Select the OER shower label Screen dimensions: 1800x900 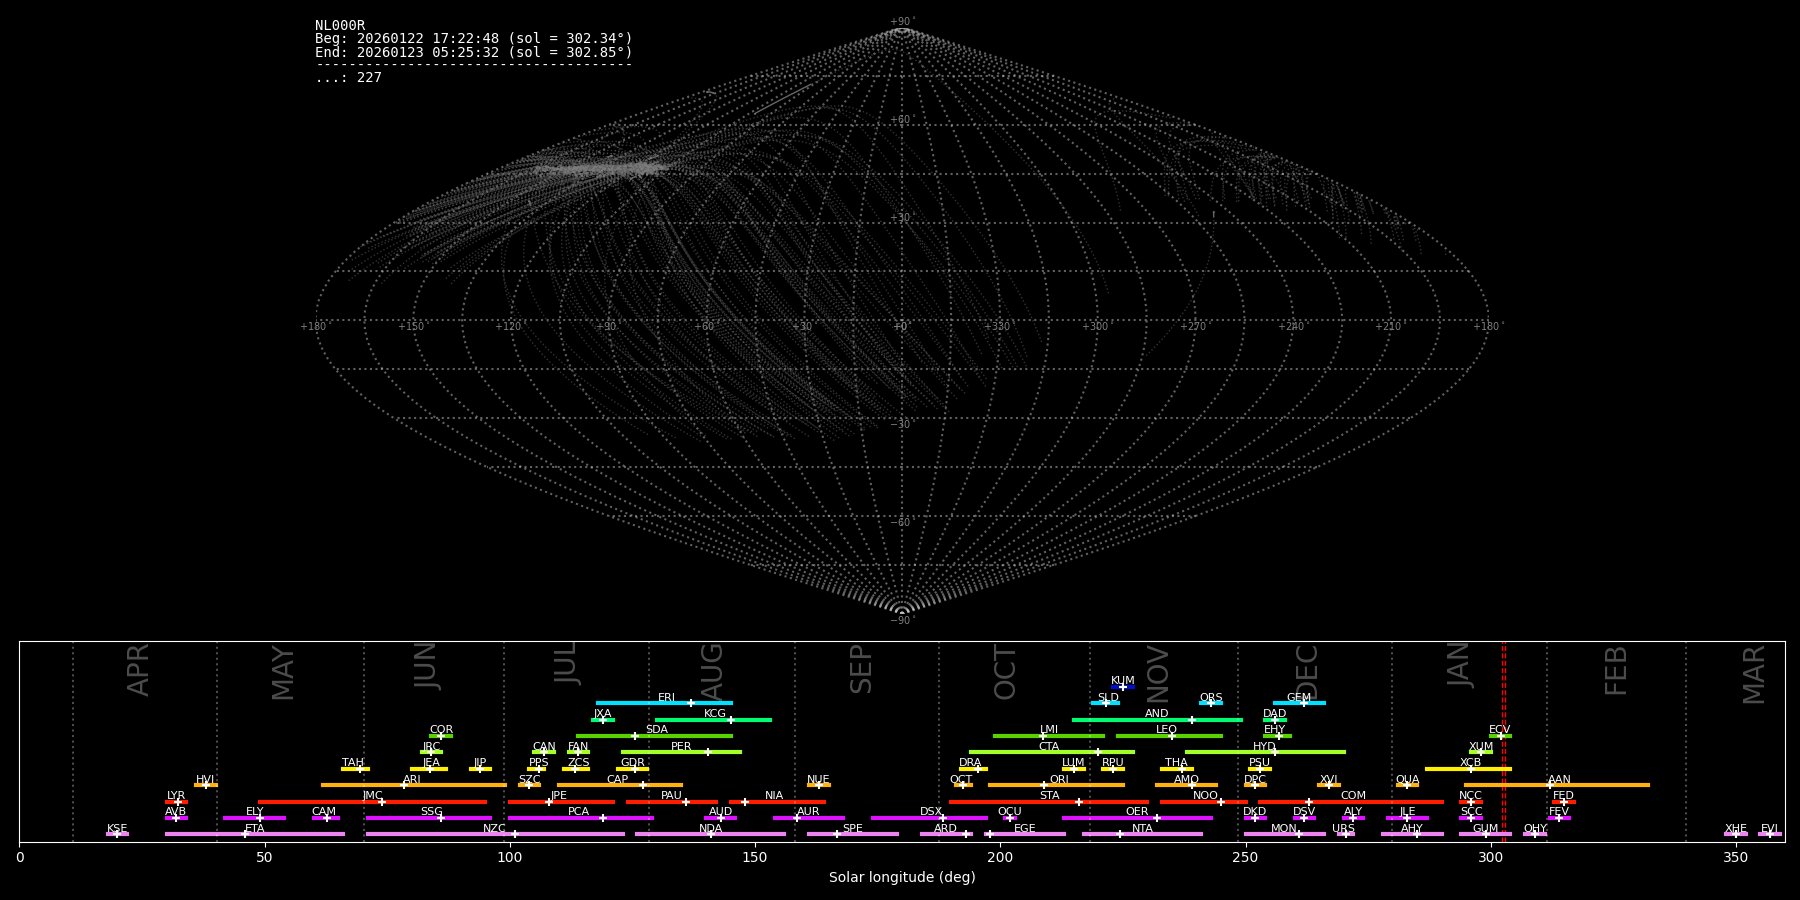click(x=1137, y=812)
